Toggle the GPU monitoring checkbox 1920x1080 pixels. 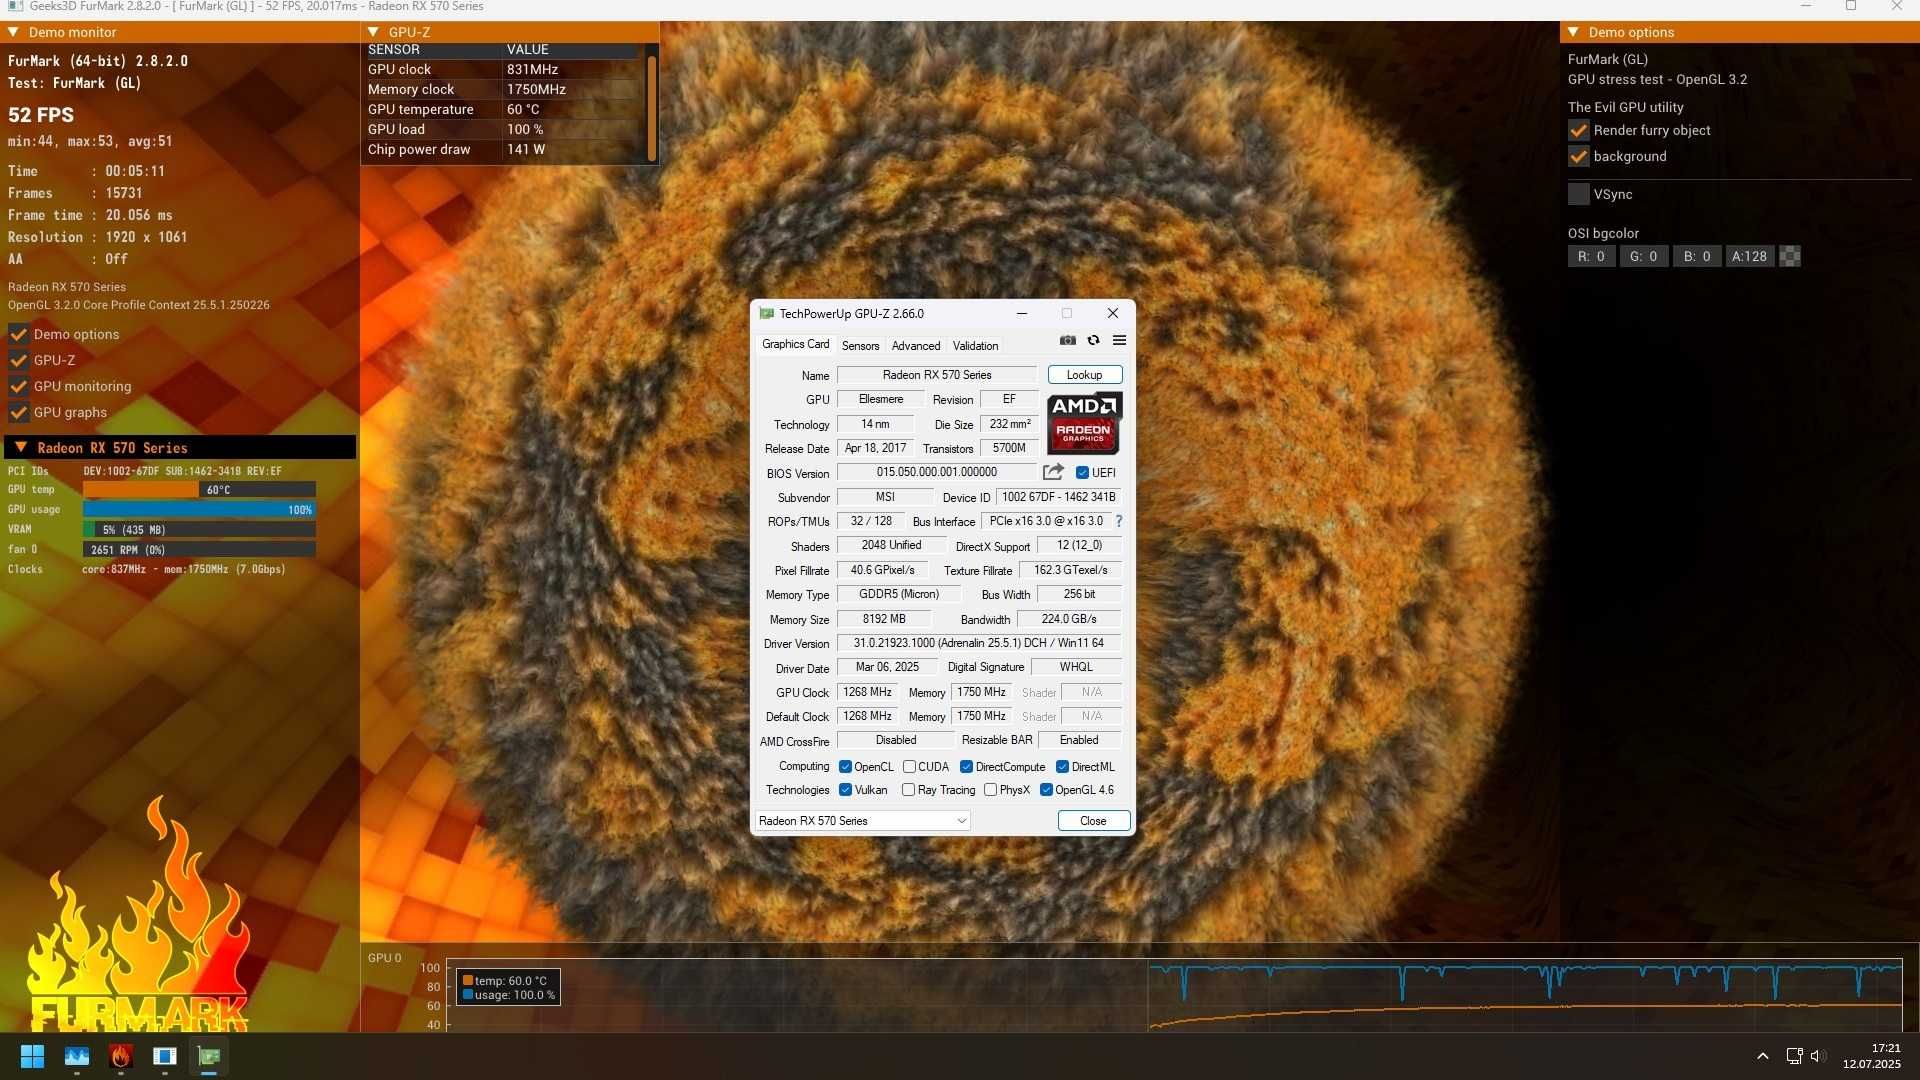(18, 386)
